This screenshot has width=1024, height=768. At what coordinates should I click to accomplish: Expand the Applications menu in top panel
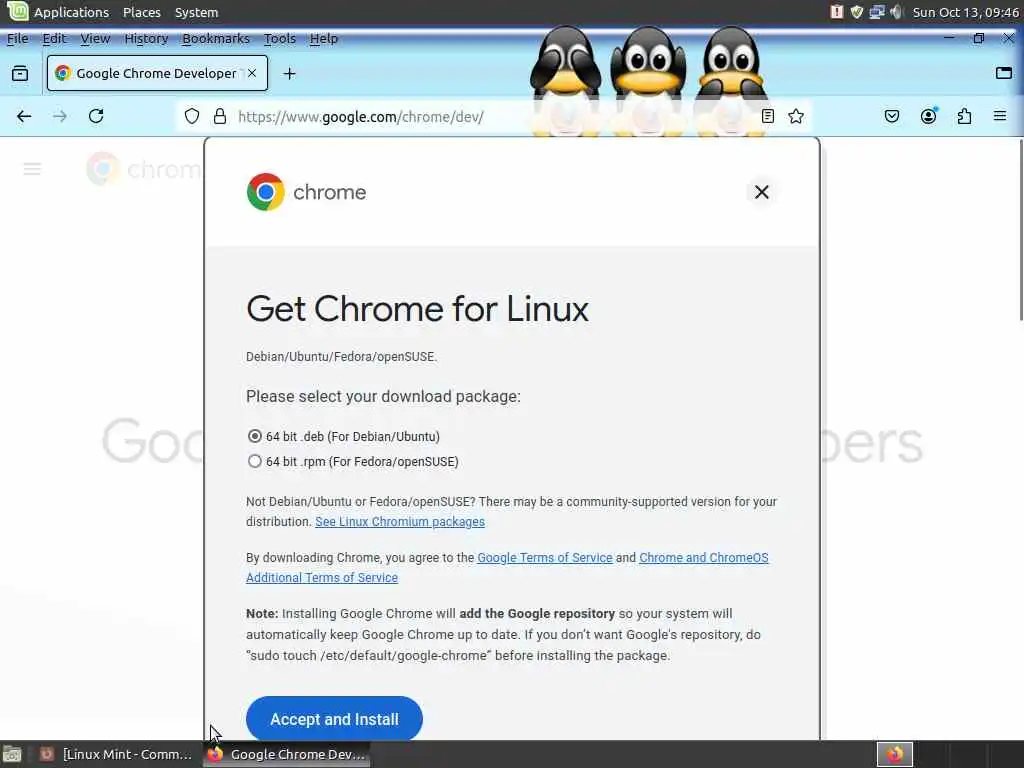tap(71, 12)
